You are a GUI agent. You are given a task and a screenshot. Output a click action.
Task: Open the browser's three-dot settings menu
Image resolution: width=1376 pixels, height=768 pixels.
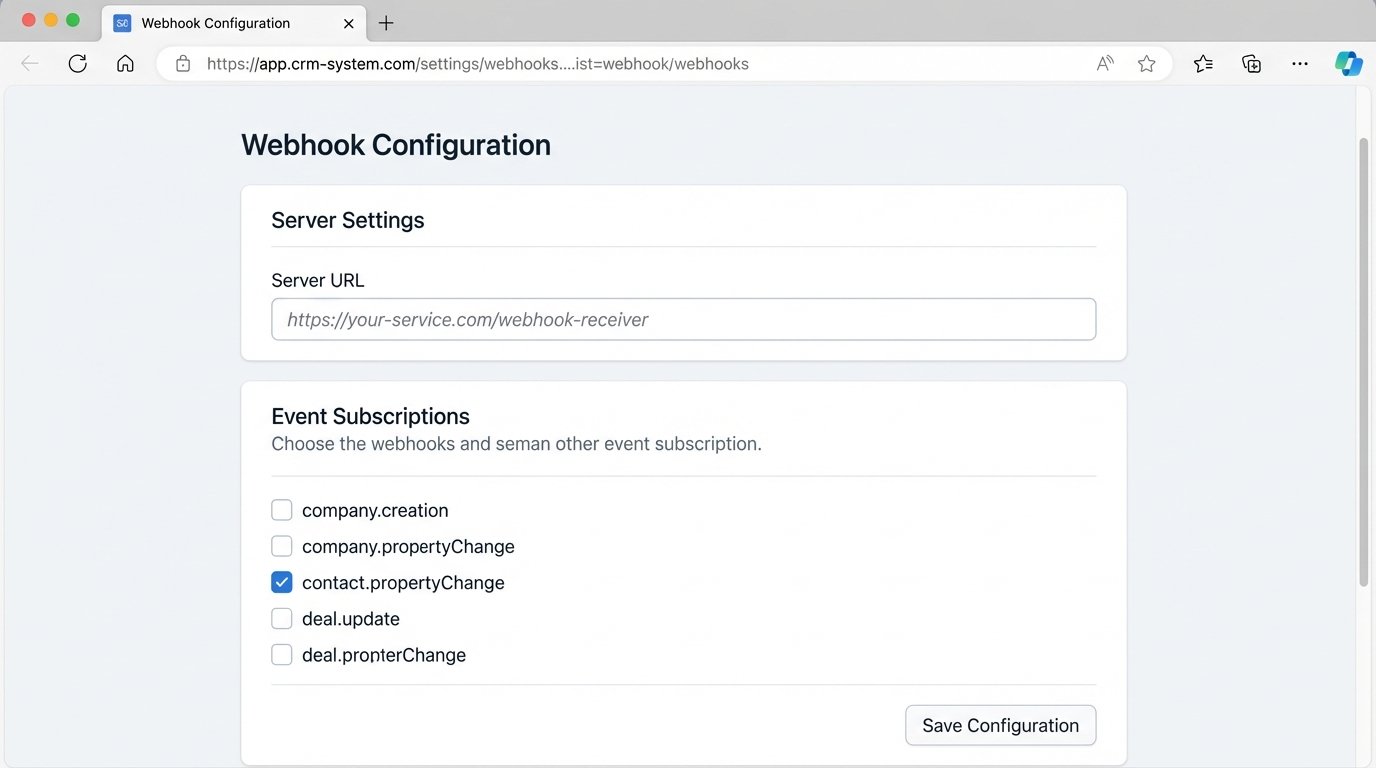coord(1299,64)
